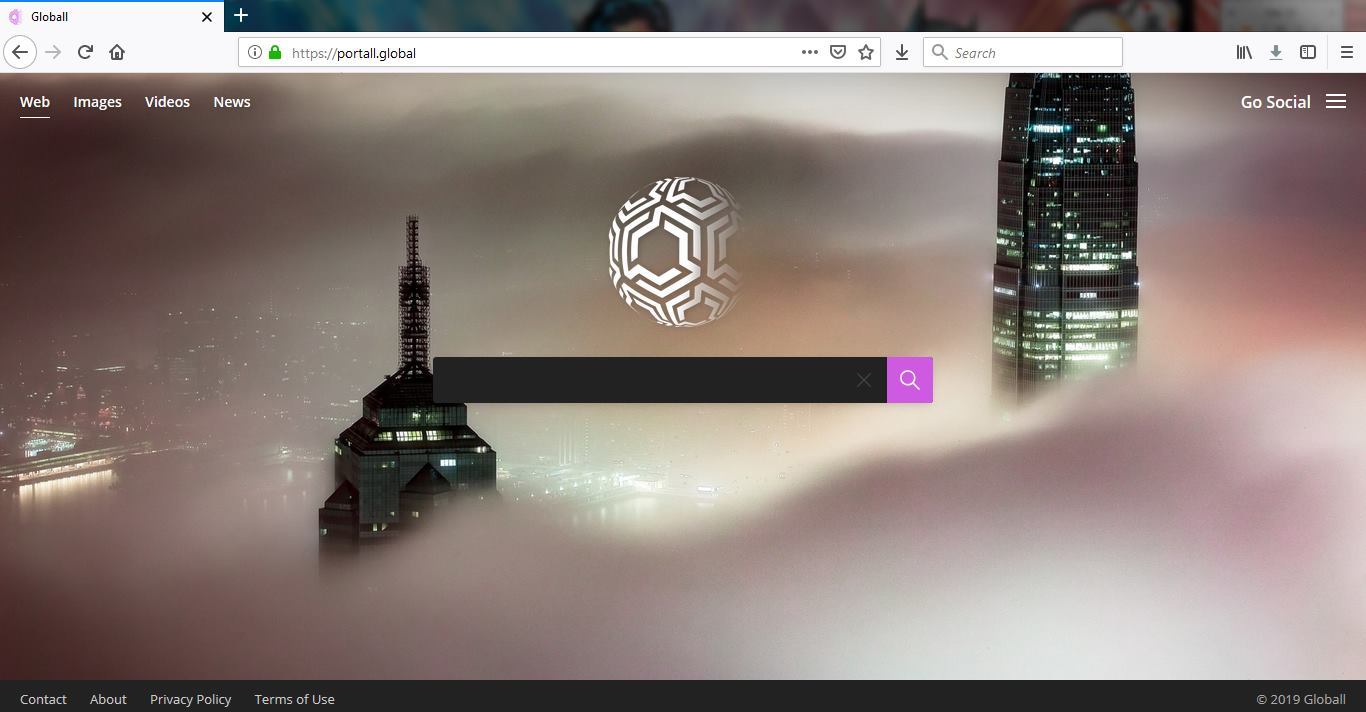
Task: Switch to the Videos search tab
Action: [x=167, y=102]
